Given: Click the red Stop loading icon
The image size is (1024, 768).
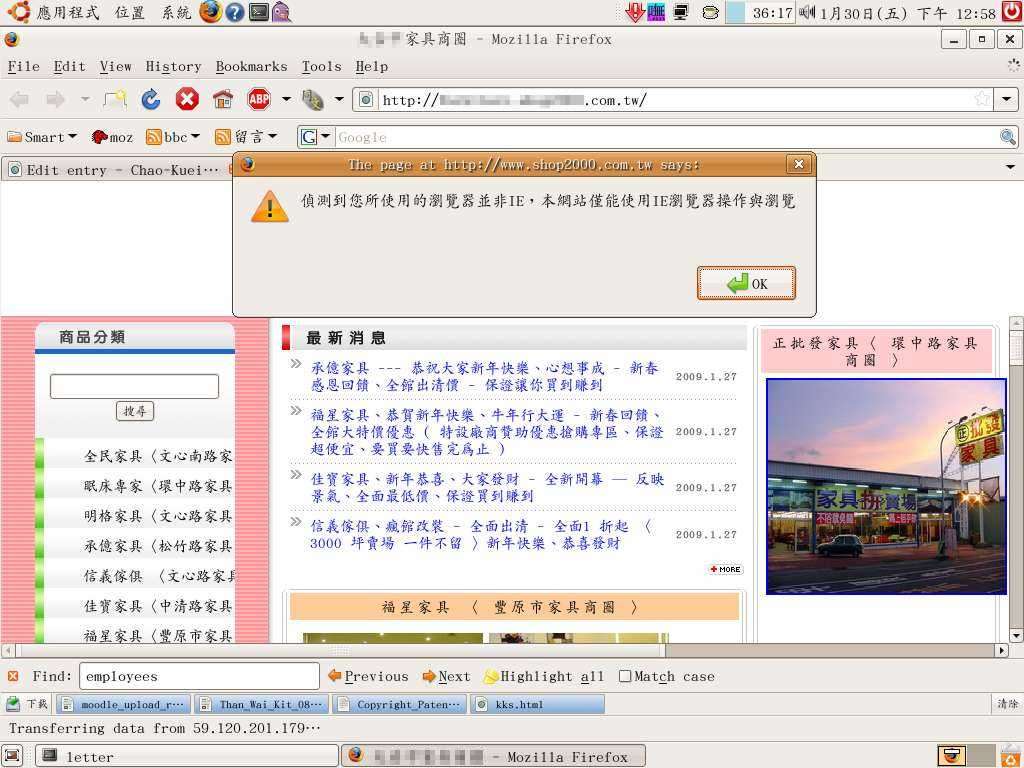Looking at the screenshot, I should coord(187,99).
